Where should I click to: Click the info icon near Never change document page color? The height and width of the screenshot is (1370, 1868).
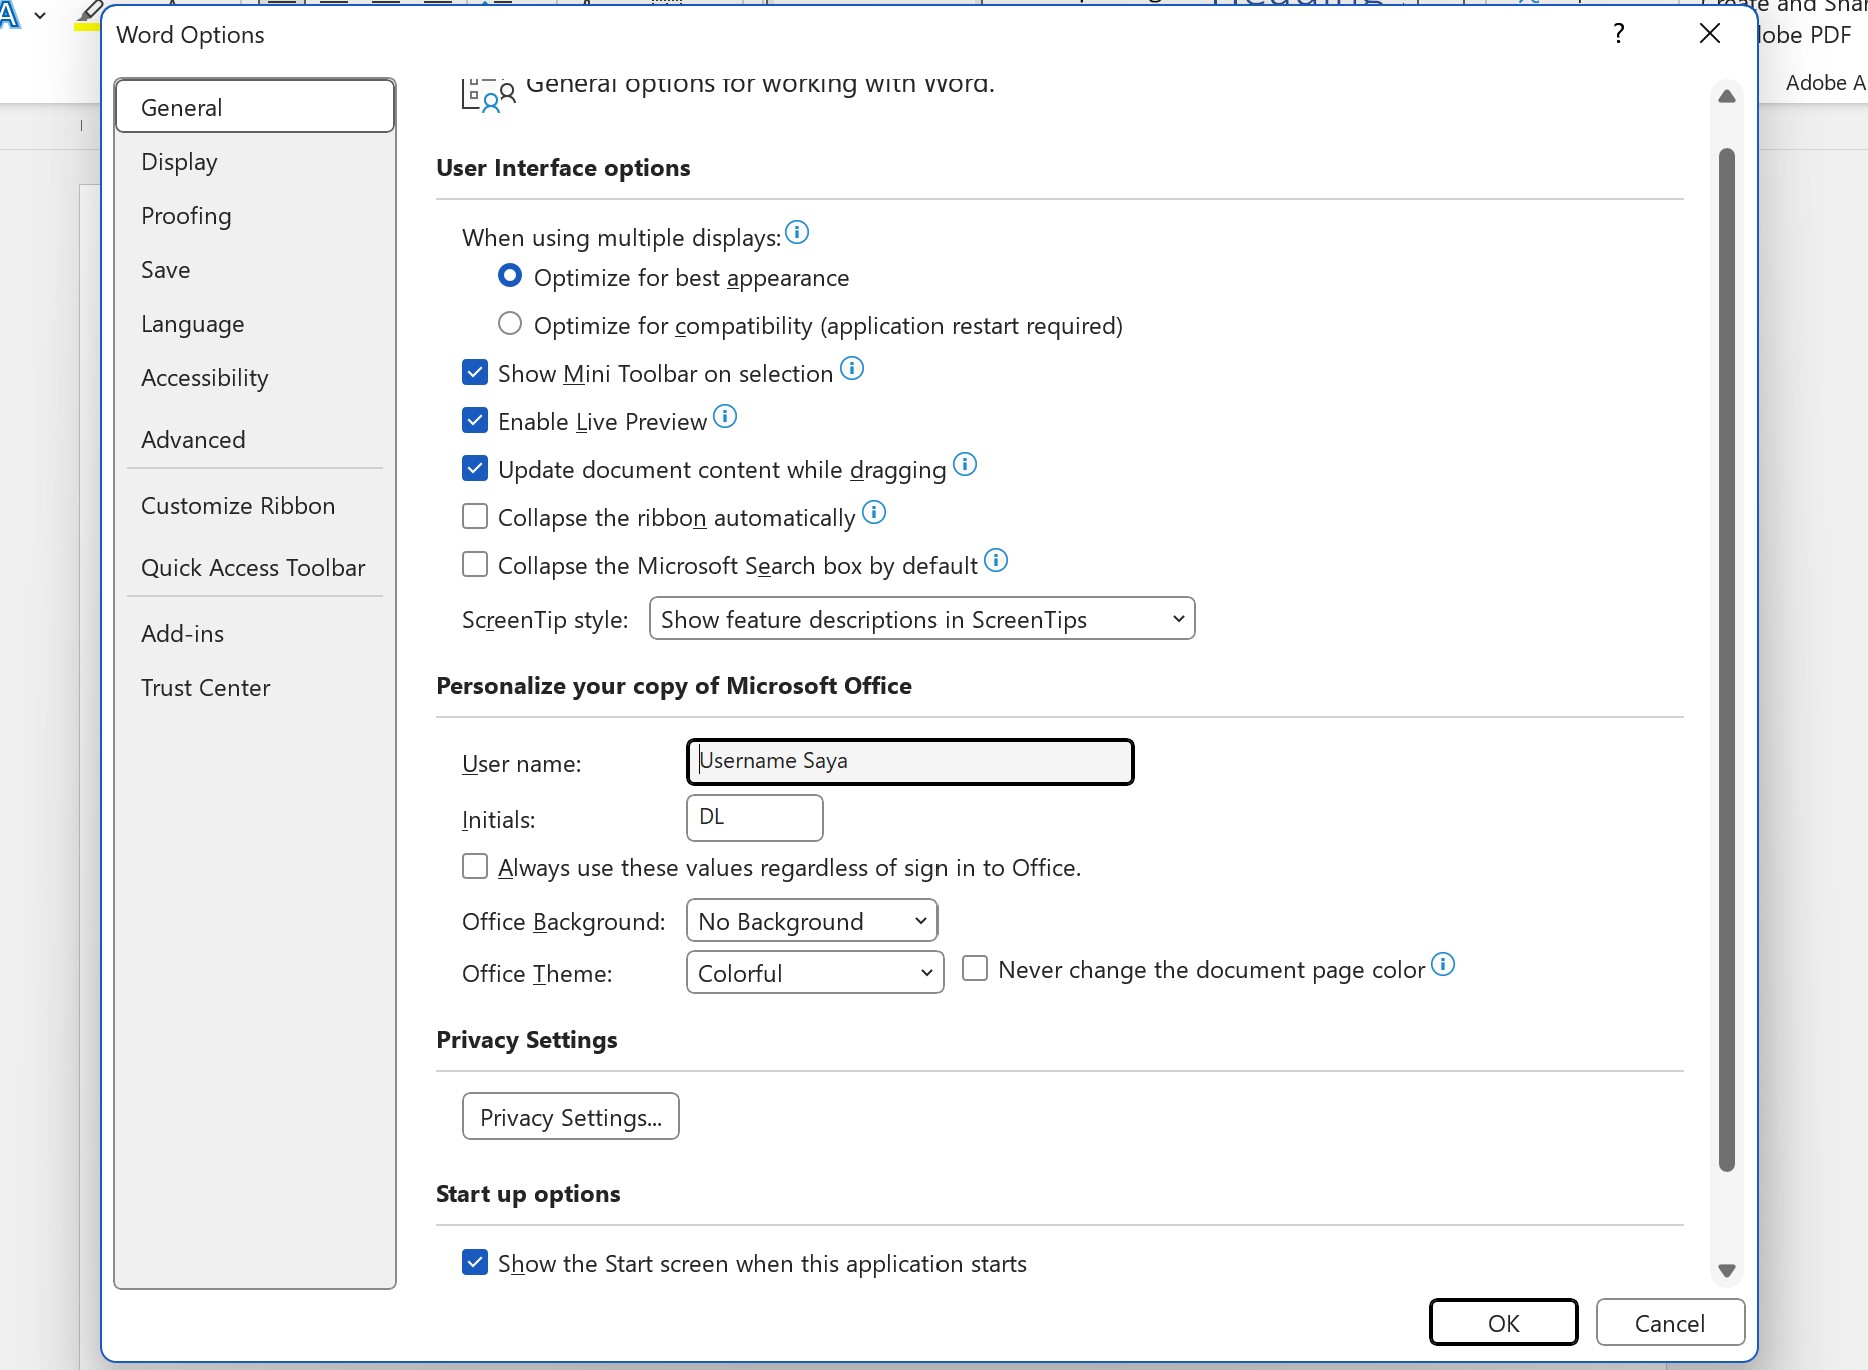[1443, 965]
